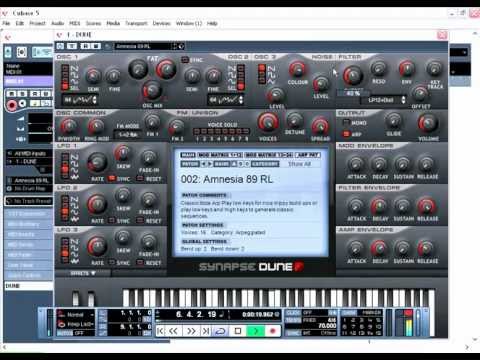Click the noise COLOUR knob

(x=297, y=69)
